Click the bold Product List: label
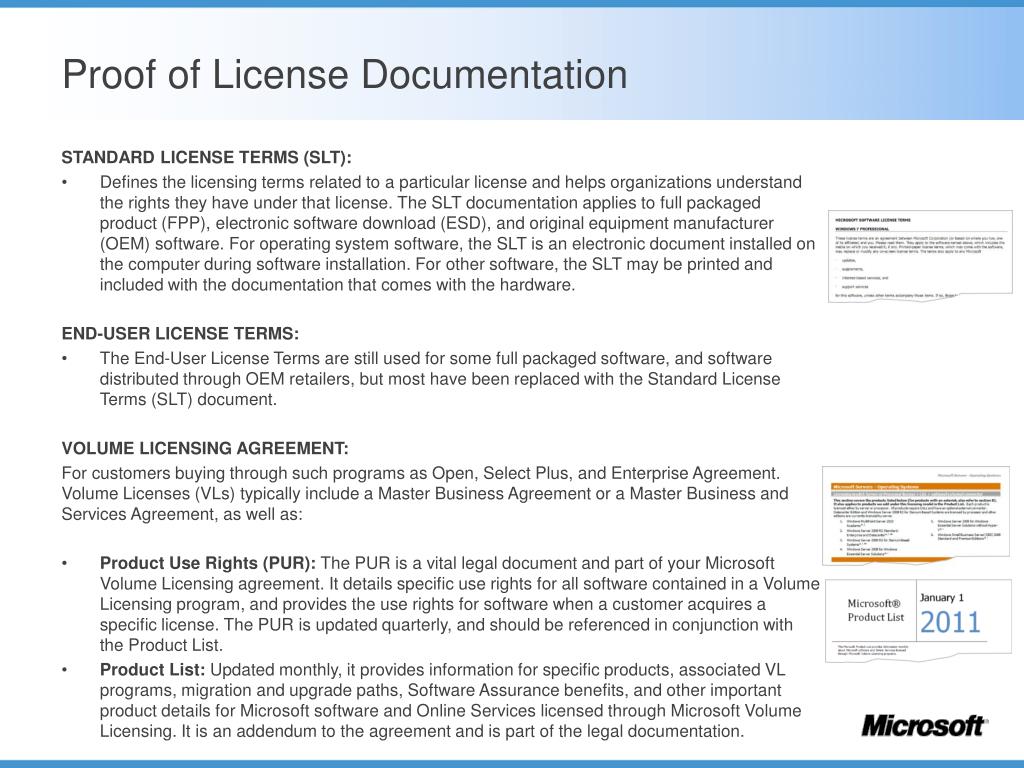Screen dimensions: 1024x768 [152, 670]
